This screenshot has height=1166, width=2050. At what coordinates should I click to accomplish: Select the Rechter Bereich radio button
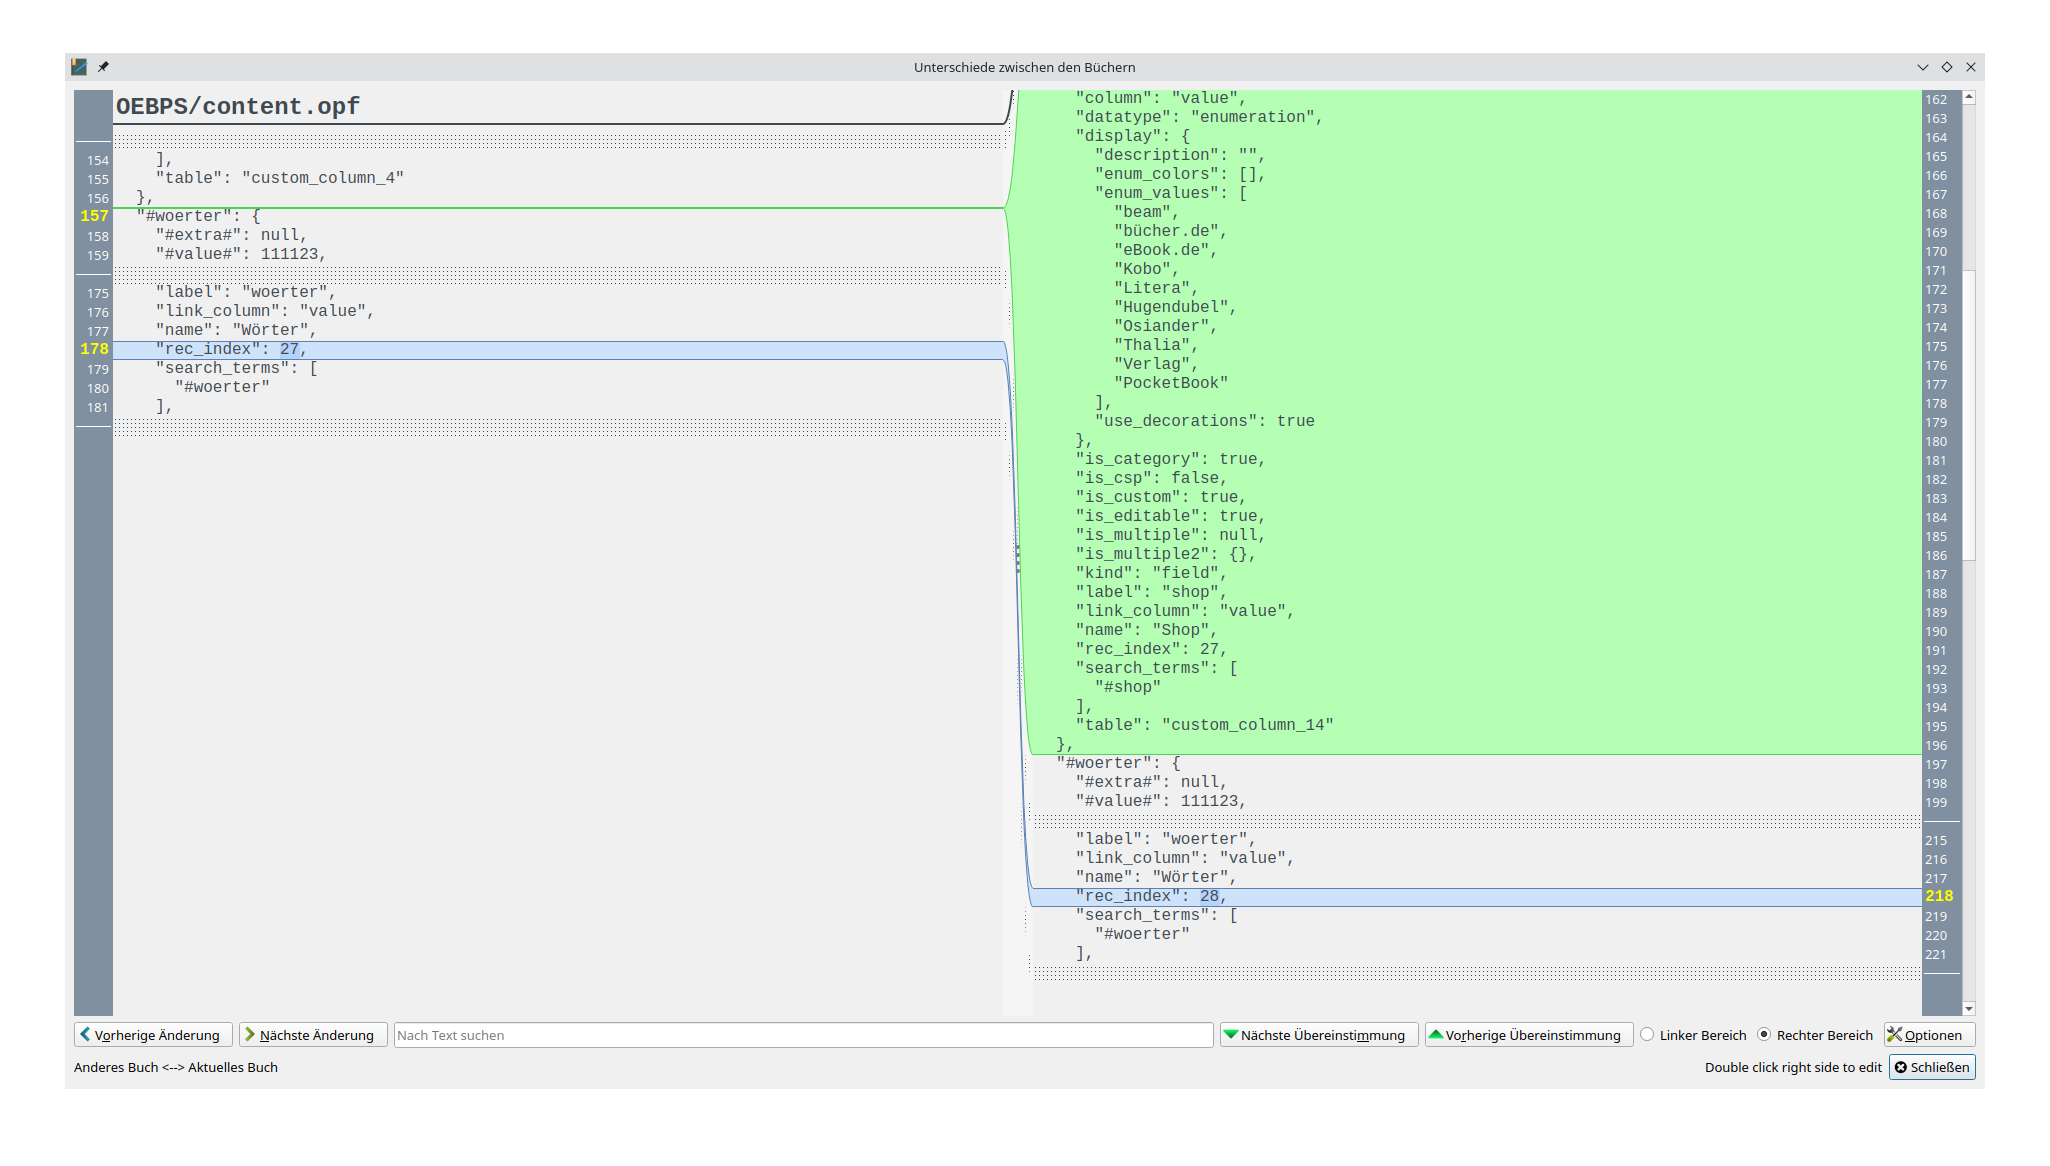[1764, 1035]
